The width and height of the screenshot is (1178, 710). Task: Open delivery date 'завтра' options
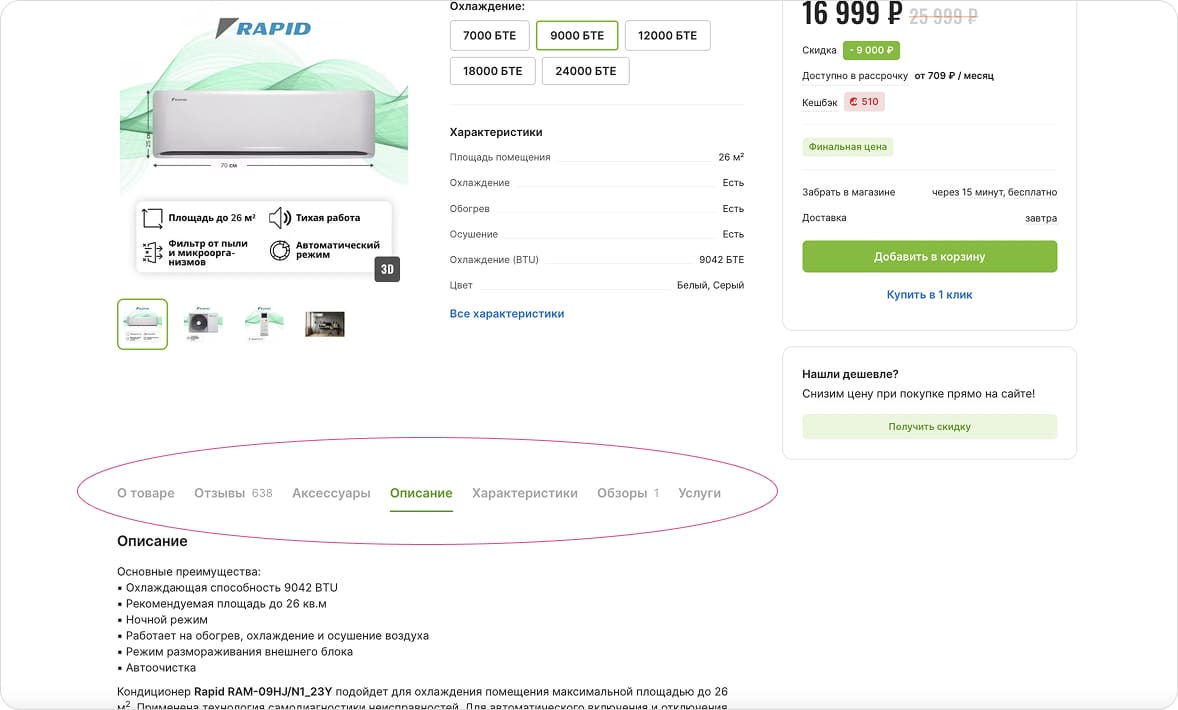(1040, 218)
